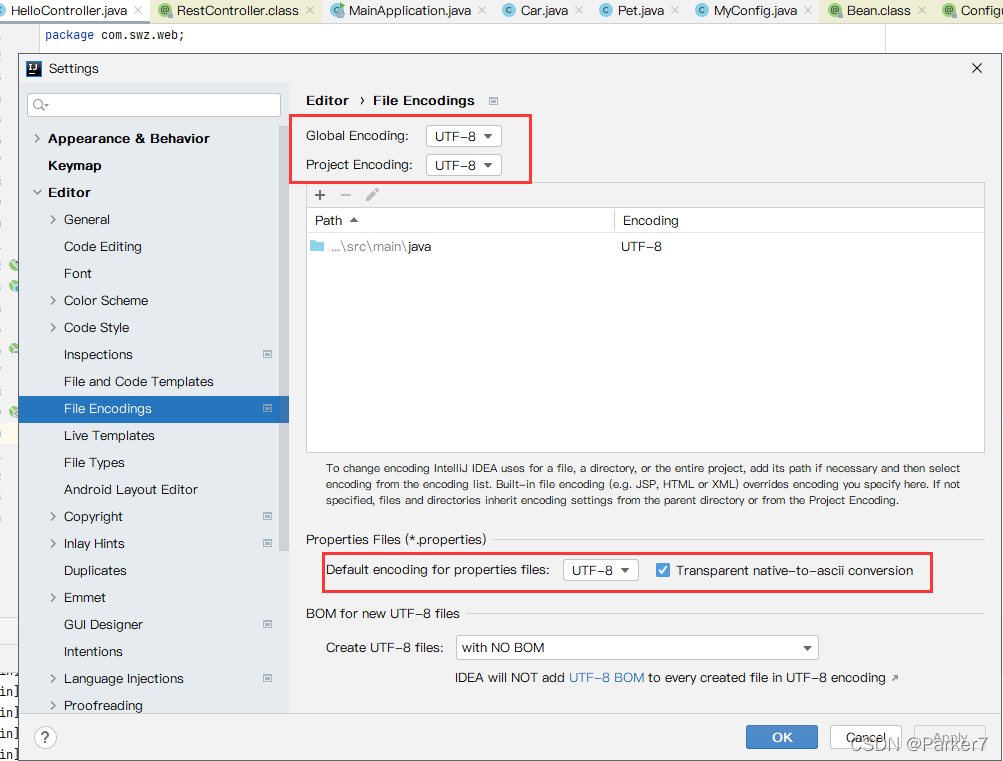
Task: Select Font in settings tree
Action: [77, 274]
